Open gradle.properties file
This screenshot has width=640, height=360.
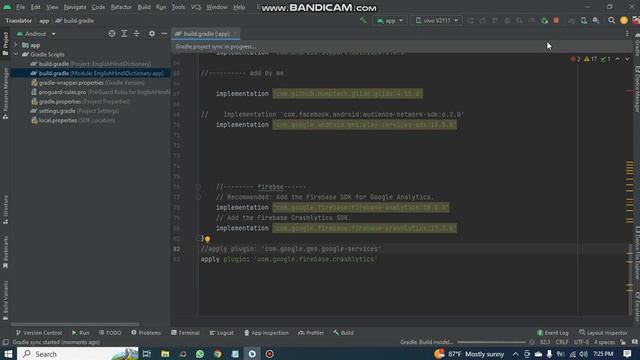(80, 101)
